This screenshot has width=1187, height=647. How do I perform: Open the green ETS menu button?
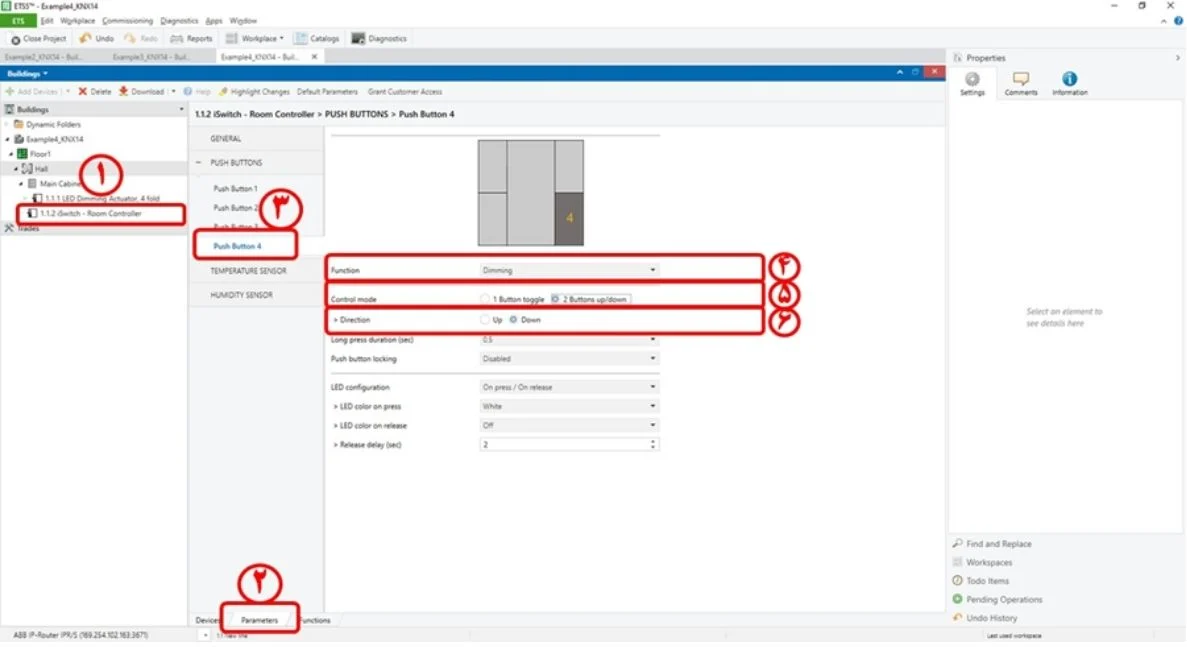18,20
